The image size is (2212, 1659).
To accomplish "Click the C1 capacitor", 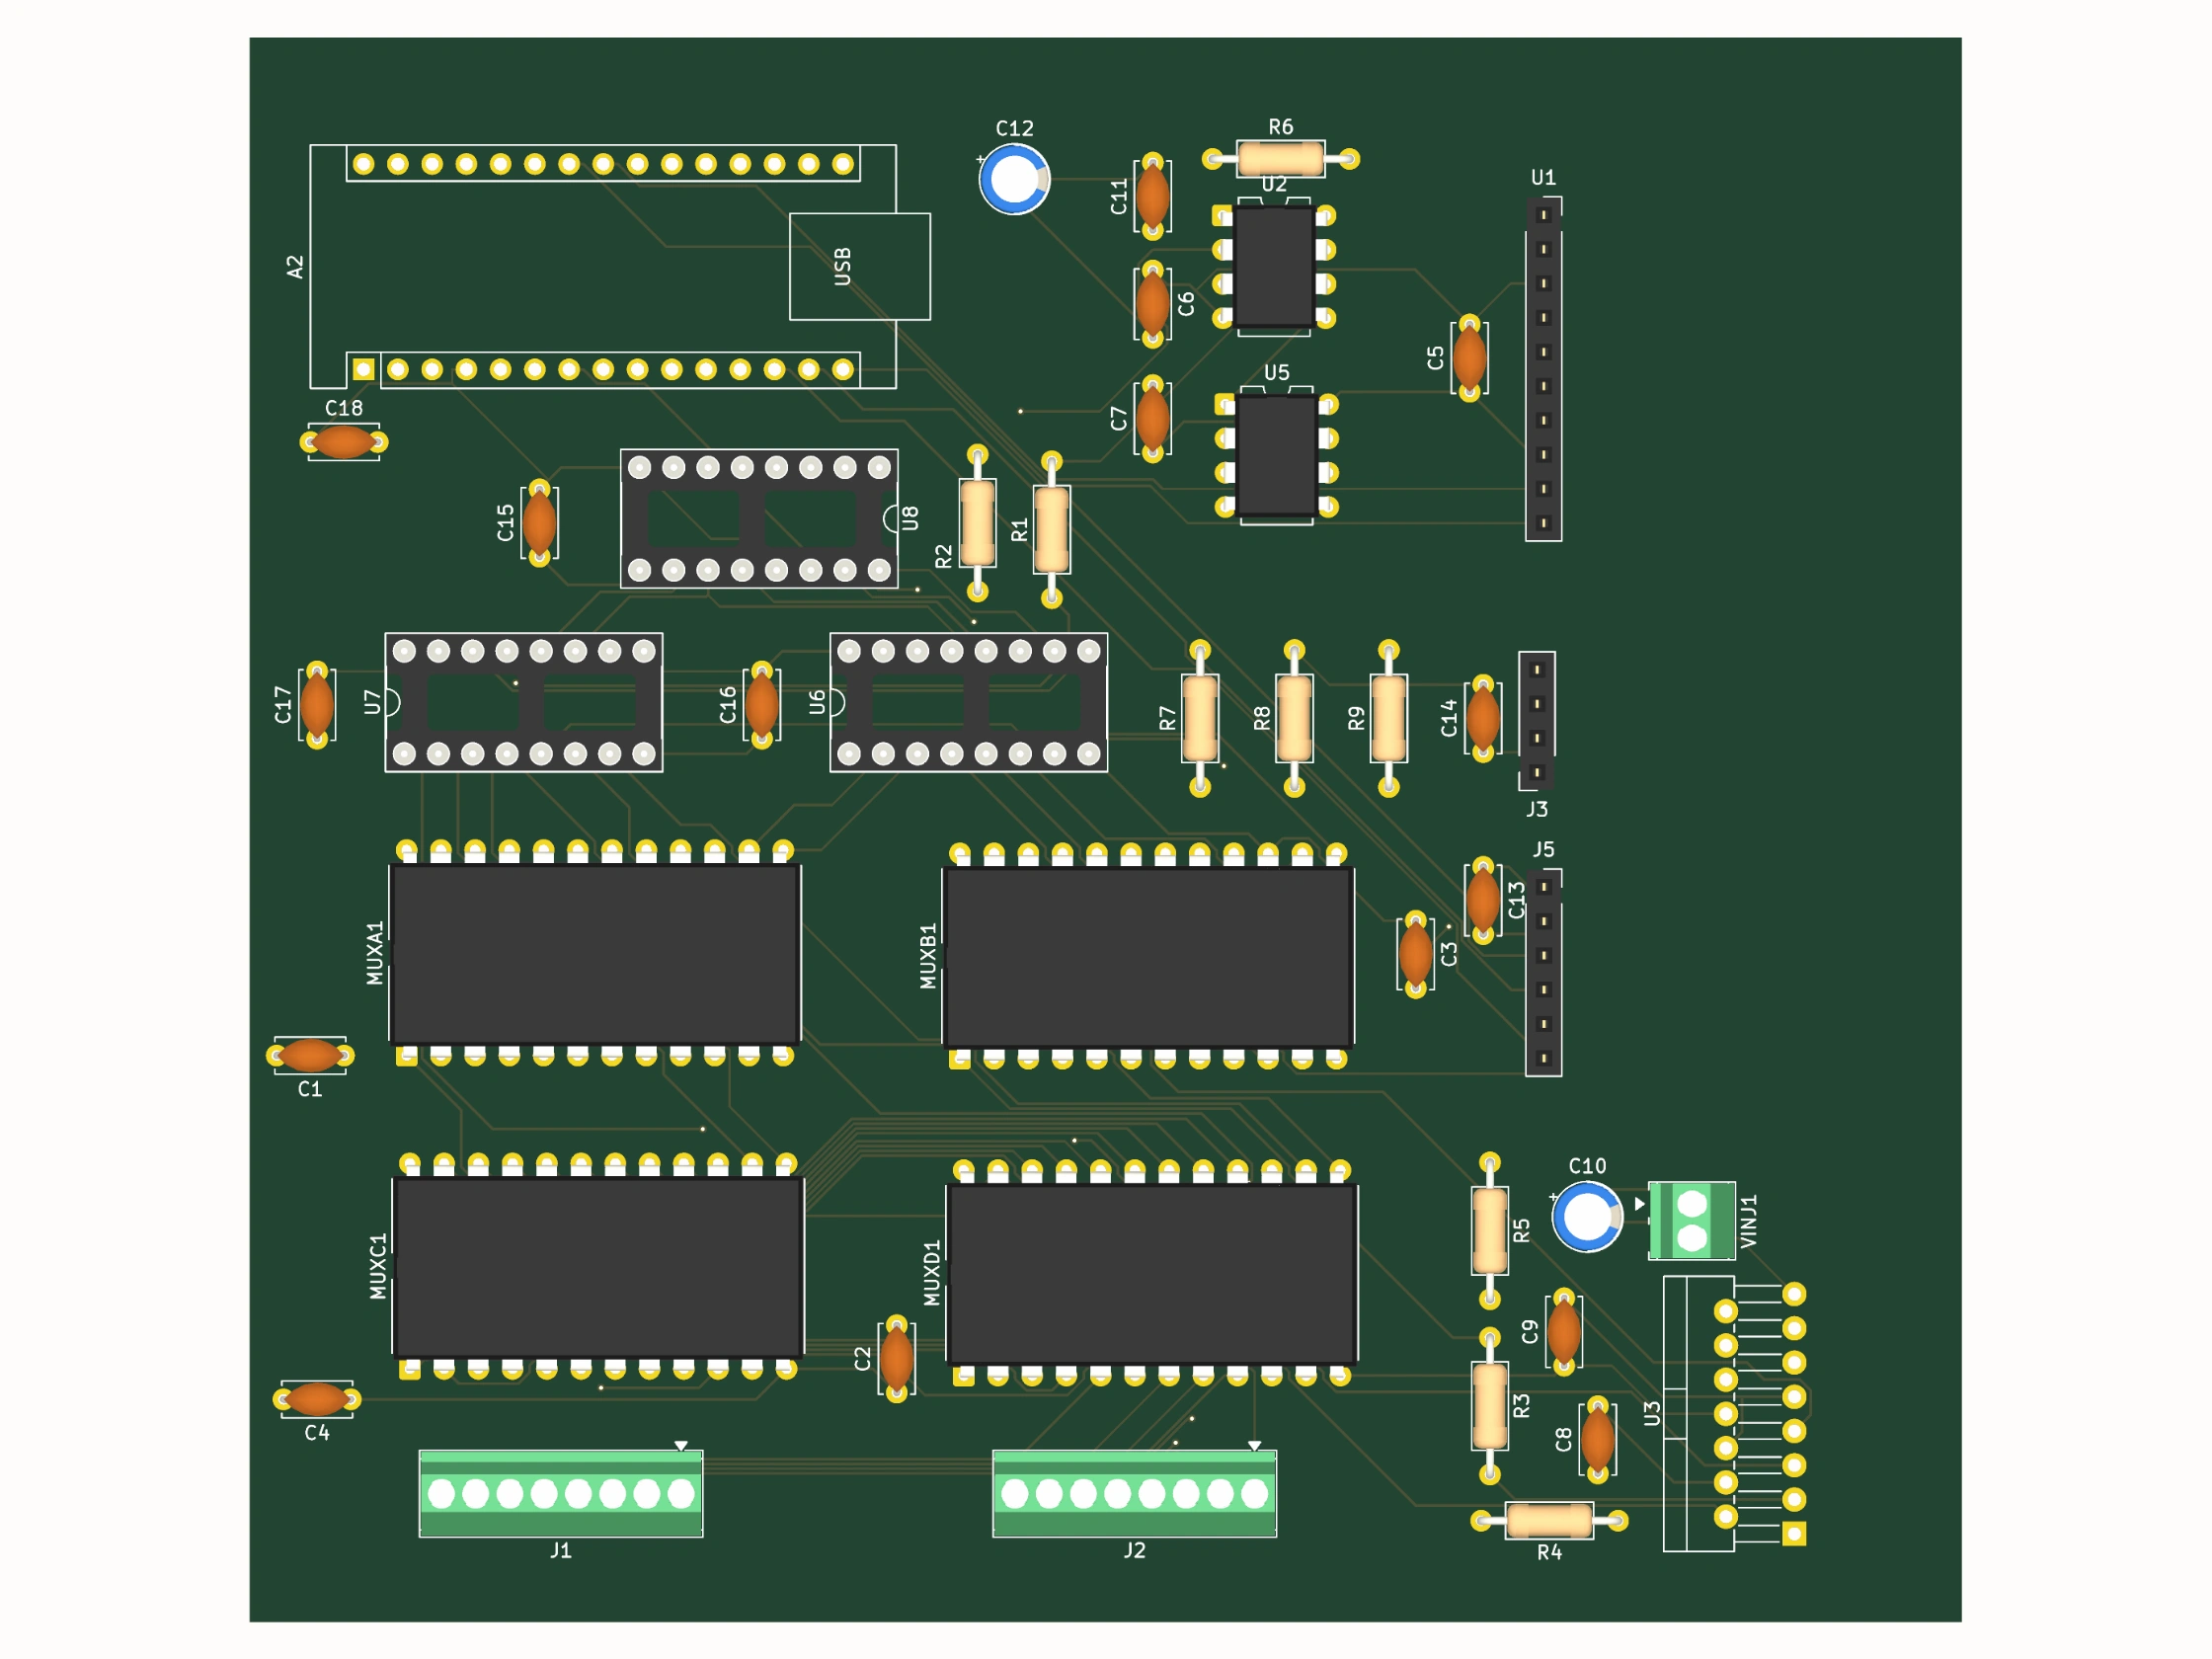I will [310, 1055].
